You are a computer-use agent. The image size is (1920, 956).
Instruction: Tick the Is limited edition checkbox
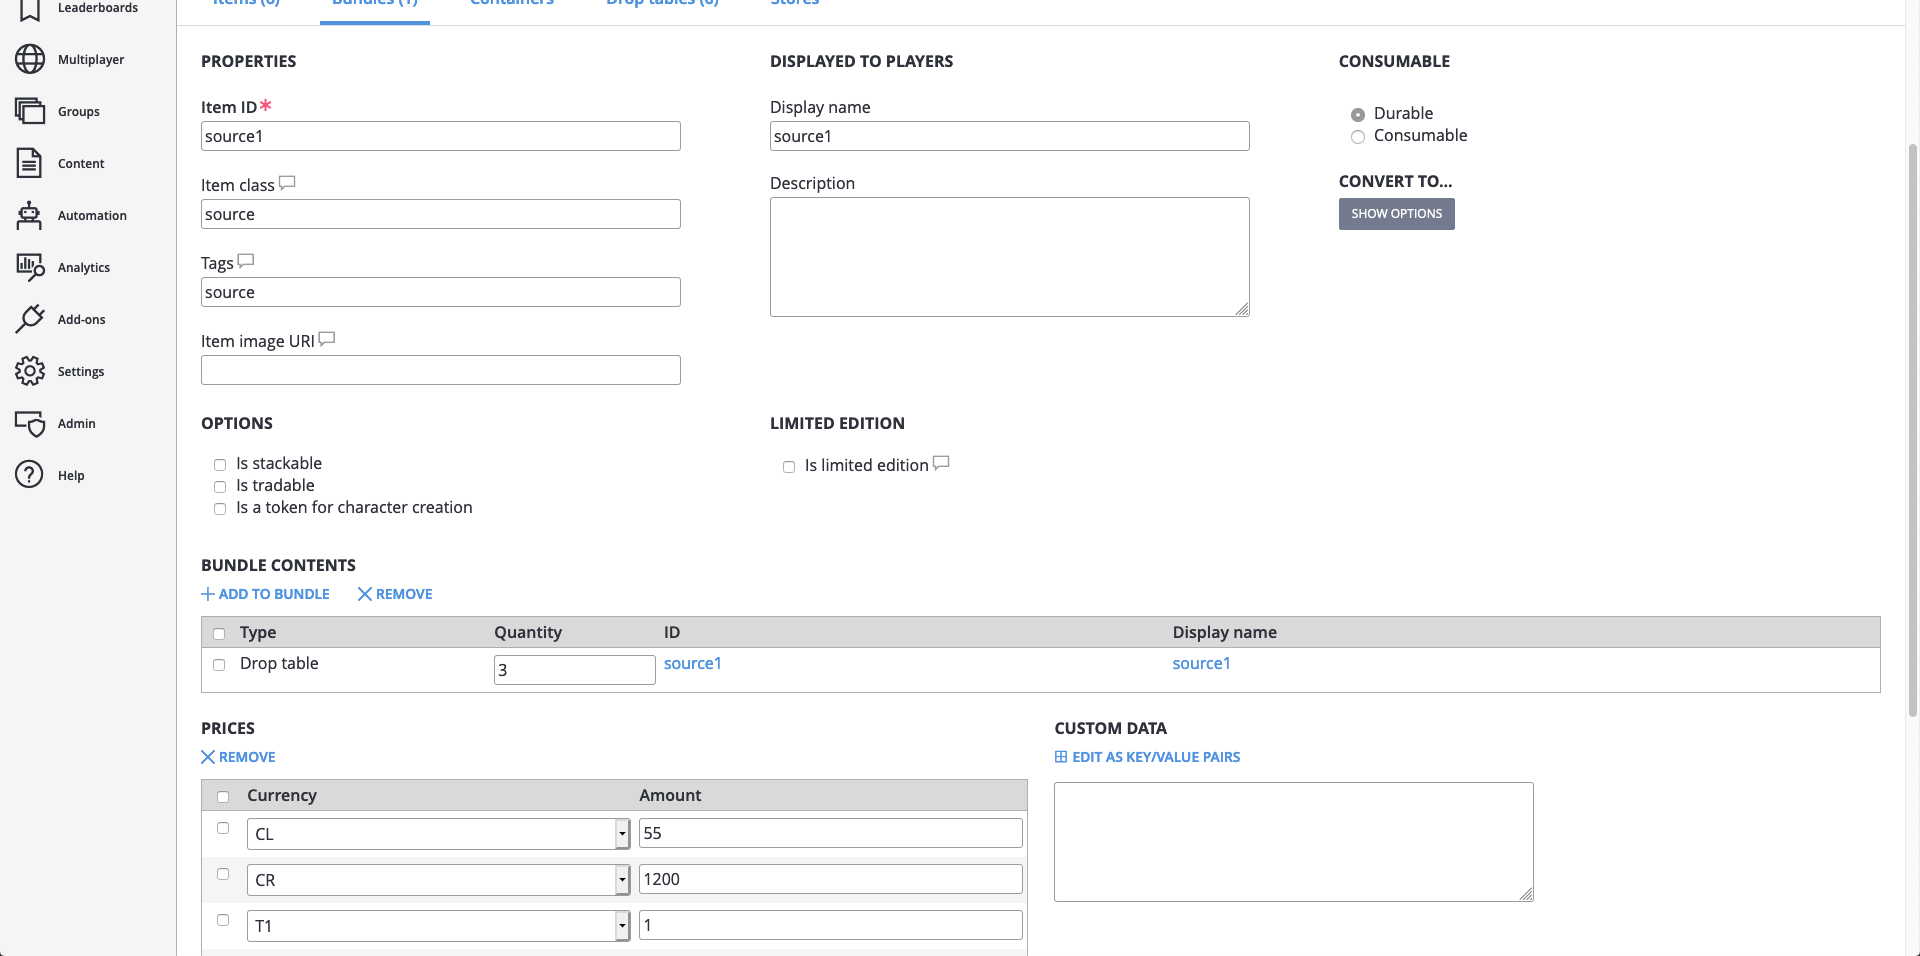[x=789, y=467]
